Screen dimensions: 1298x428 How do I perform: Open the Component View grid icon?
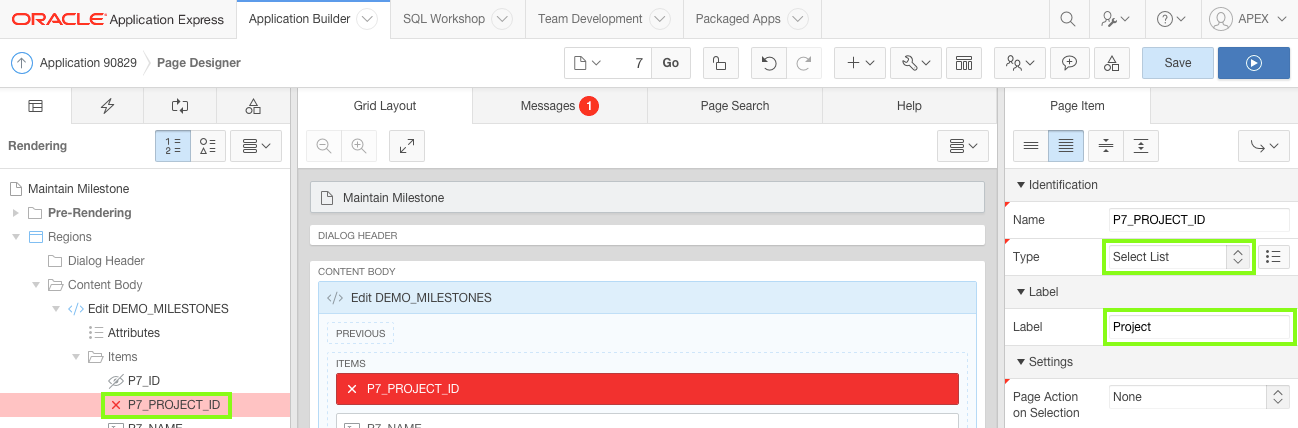click(x=964, y=63)
